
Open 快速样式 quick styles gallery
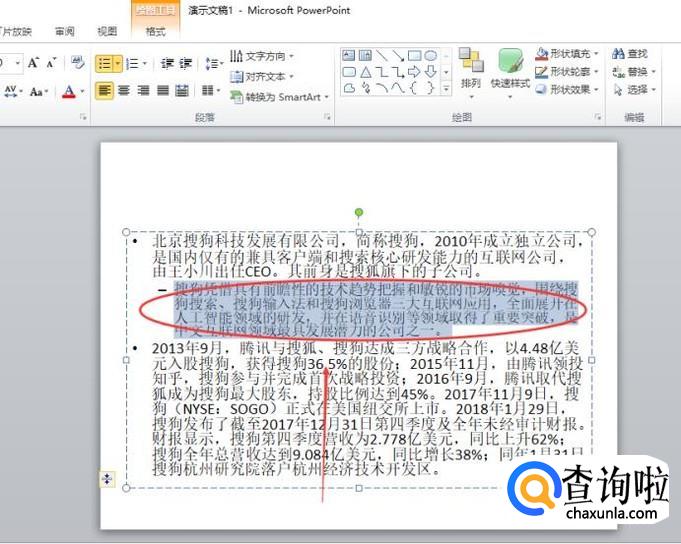tap(510, 72)
